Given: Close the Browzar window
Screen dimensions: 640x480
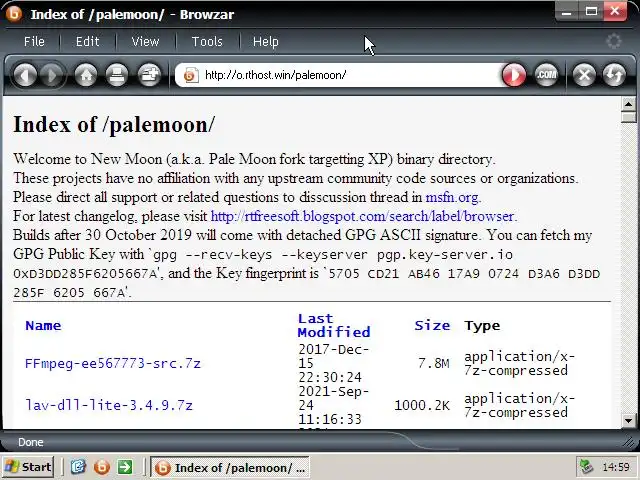Looking at the screenshot, I should pyautogui.click(x=615, y=12).
